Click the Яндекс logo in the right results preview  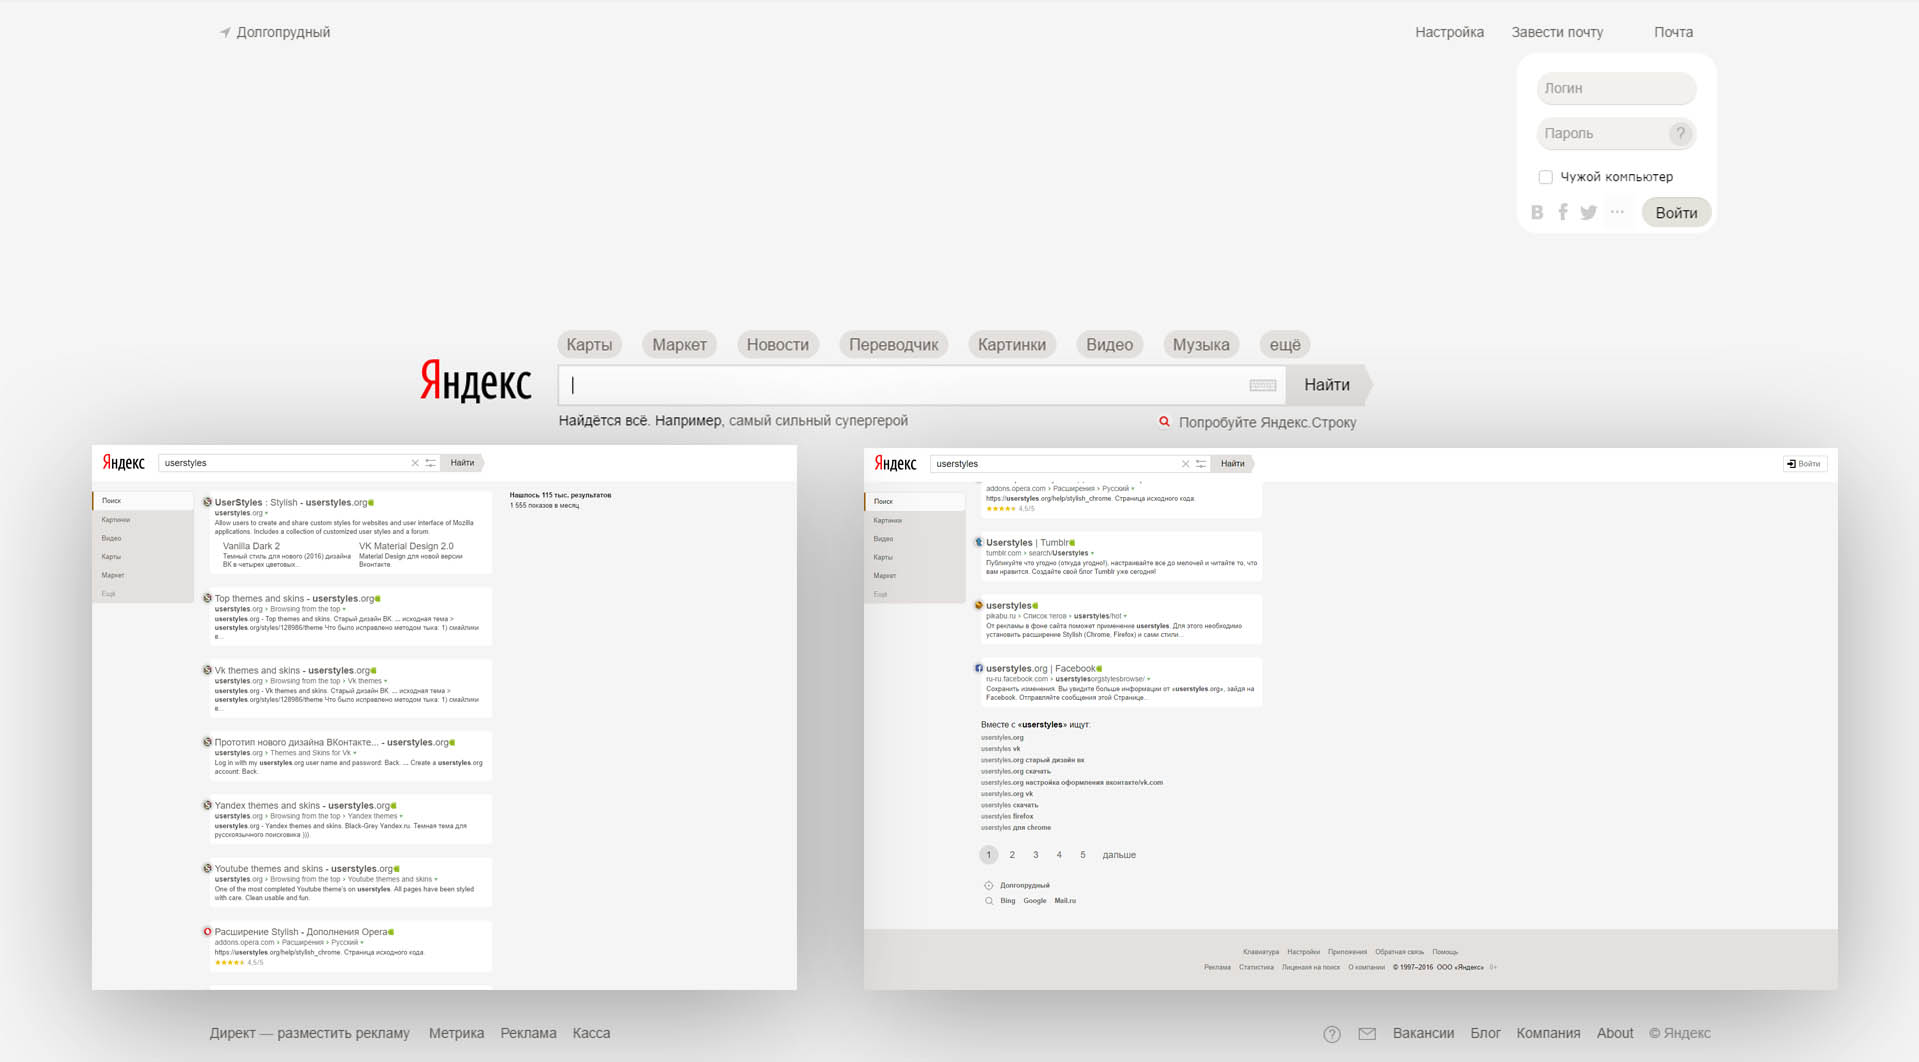tap(895, 464)
